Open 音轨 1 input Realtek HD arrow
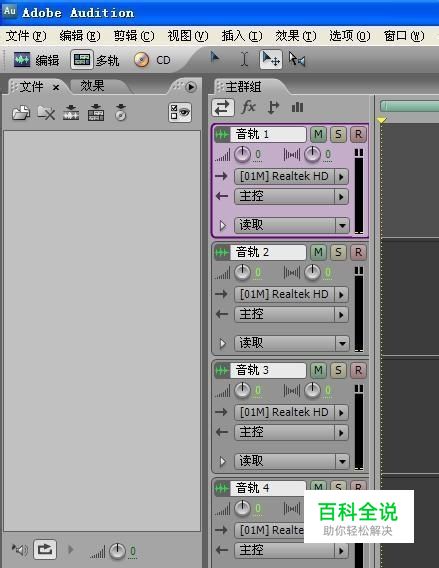Viewport: 439px width, 568px height. pos(341,177)
